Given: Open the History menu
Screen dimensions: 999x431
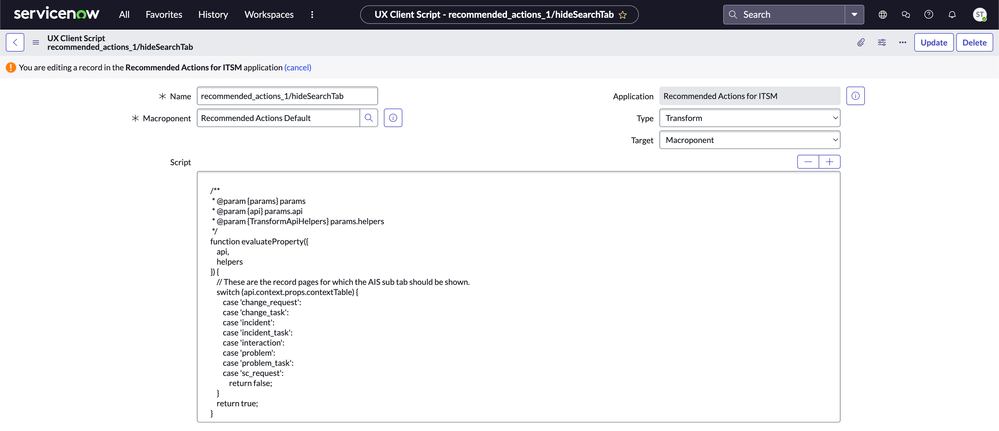Looking at the screenshot, I should [x=213, y=14].
